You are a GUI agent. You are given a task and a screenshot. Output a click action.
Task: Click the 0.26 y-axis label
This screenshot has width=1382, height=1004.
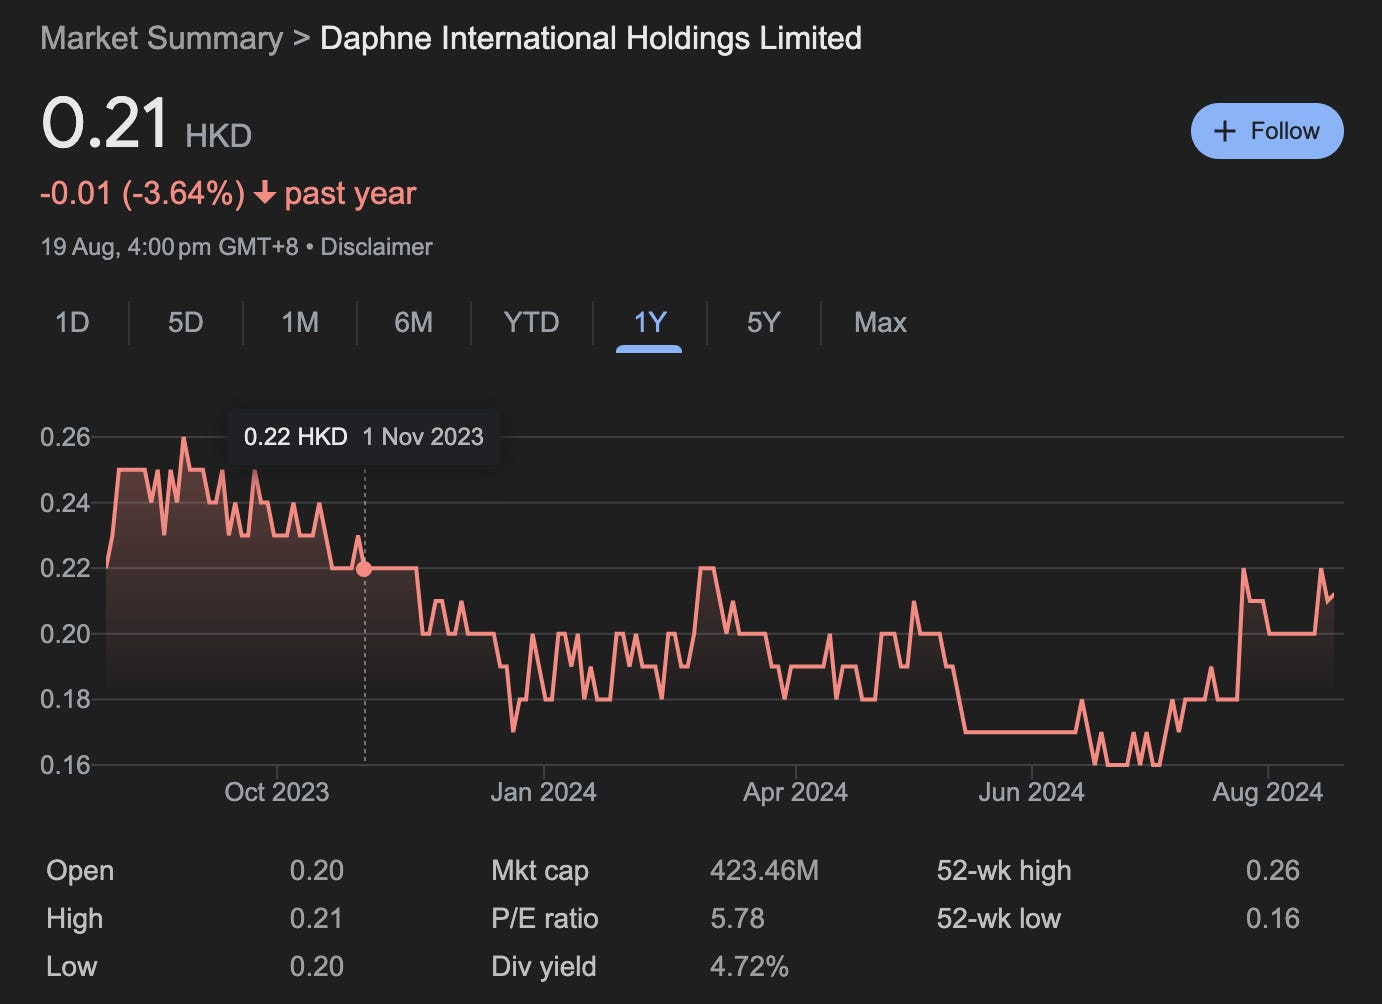coord(65,437)
